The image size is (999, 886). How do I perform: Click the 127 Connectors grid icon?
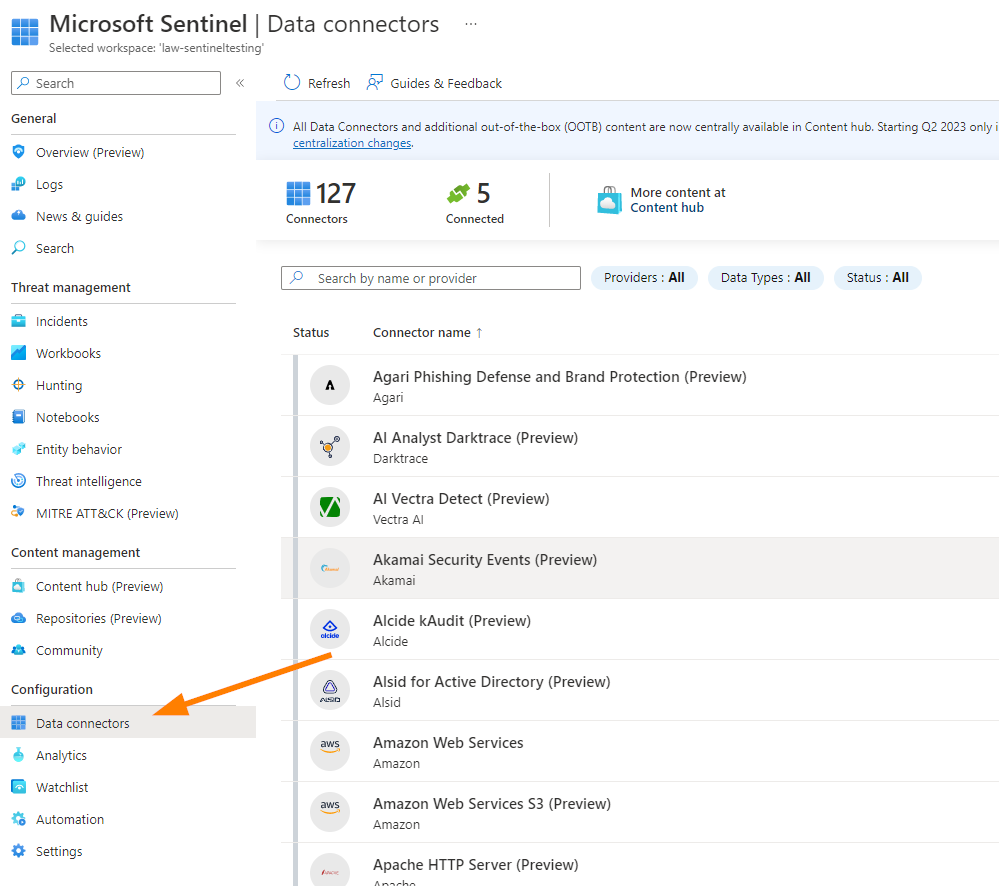pos(298,194)
